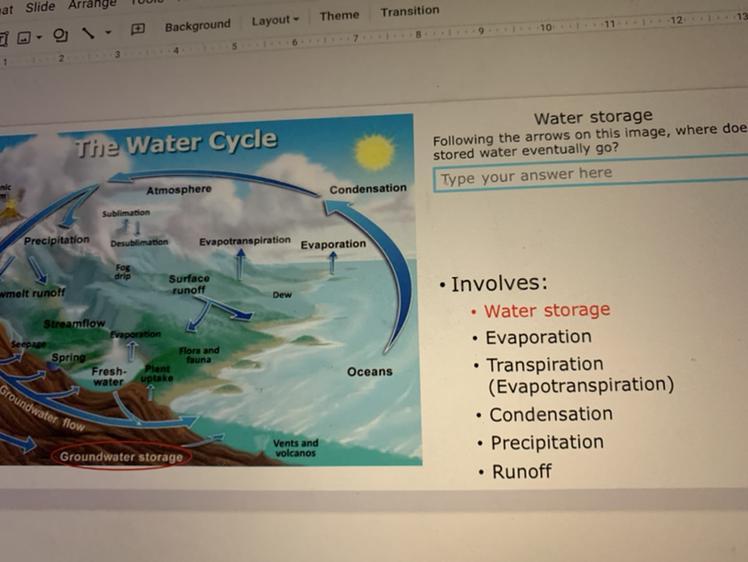748x562 pixels.
Task: Open the Layout dropdown
Action: [x=275, y=21]
